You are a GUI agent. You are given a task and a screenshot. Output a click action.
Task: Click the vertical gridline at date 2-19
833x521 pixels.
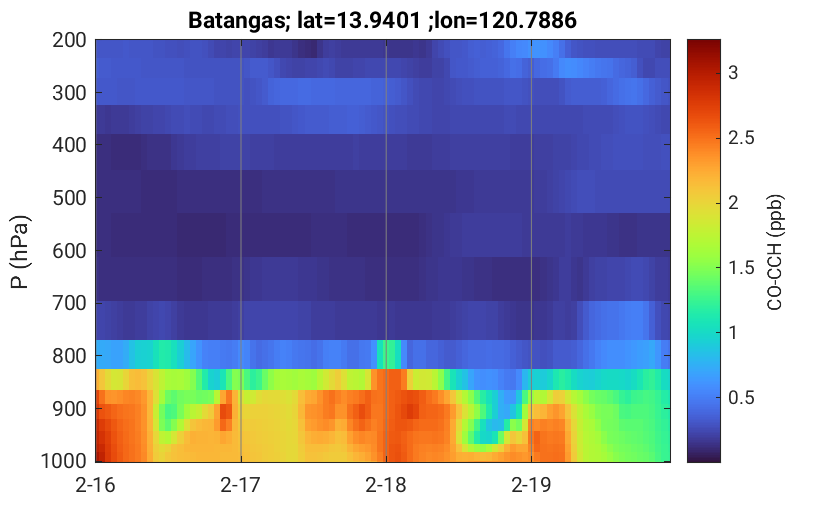(x=531, y=251)
